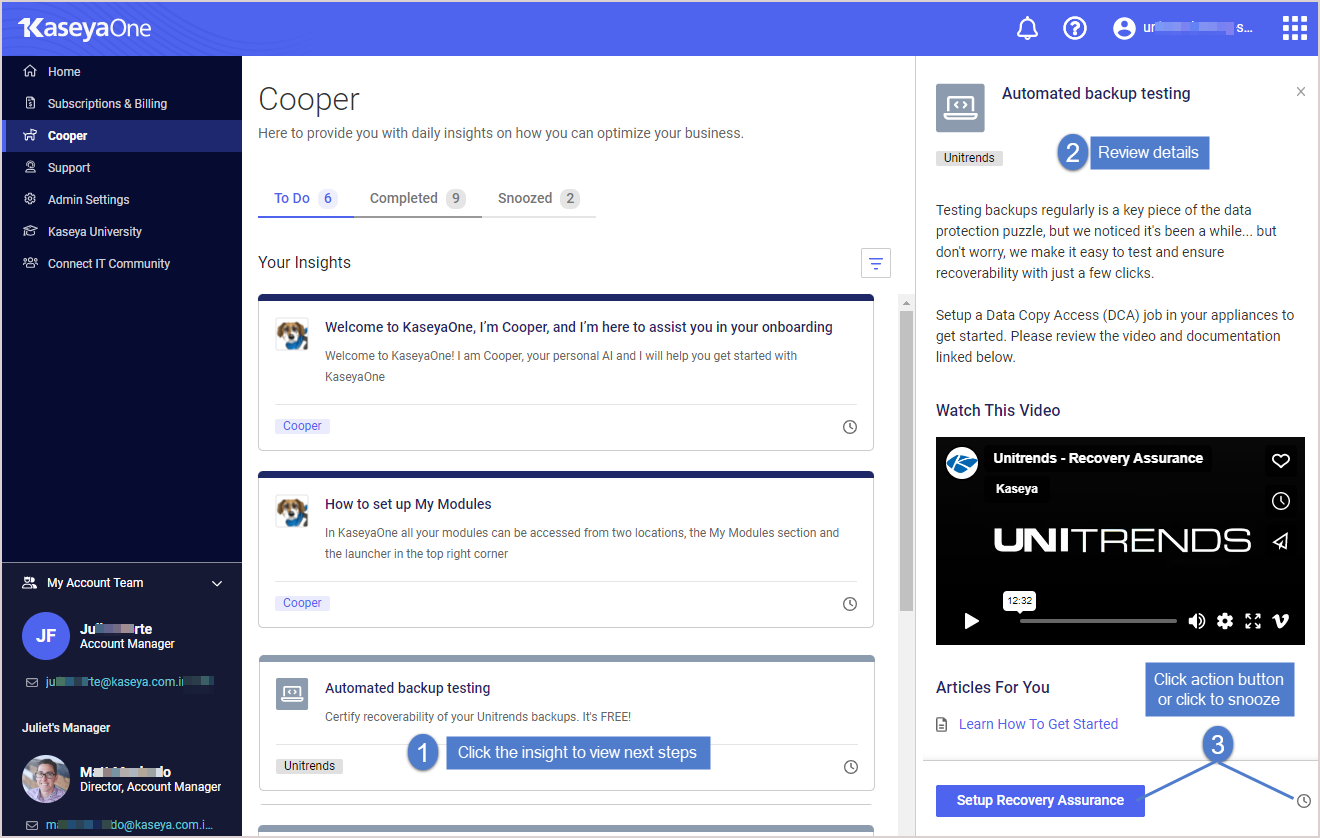The width and height of the screenshot is (1320, 838).
Task: Snooze insight from detail panel clock
Action: point(1303,800)
